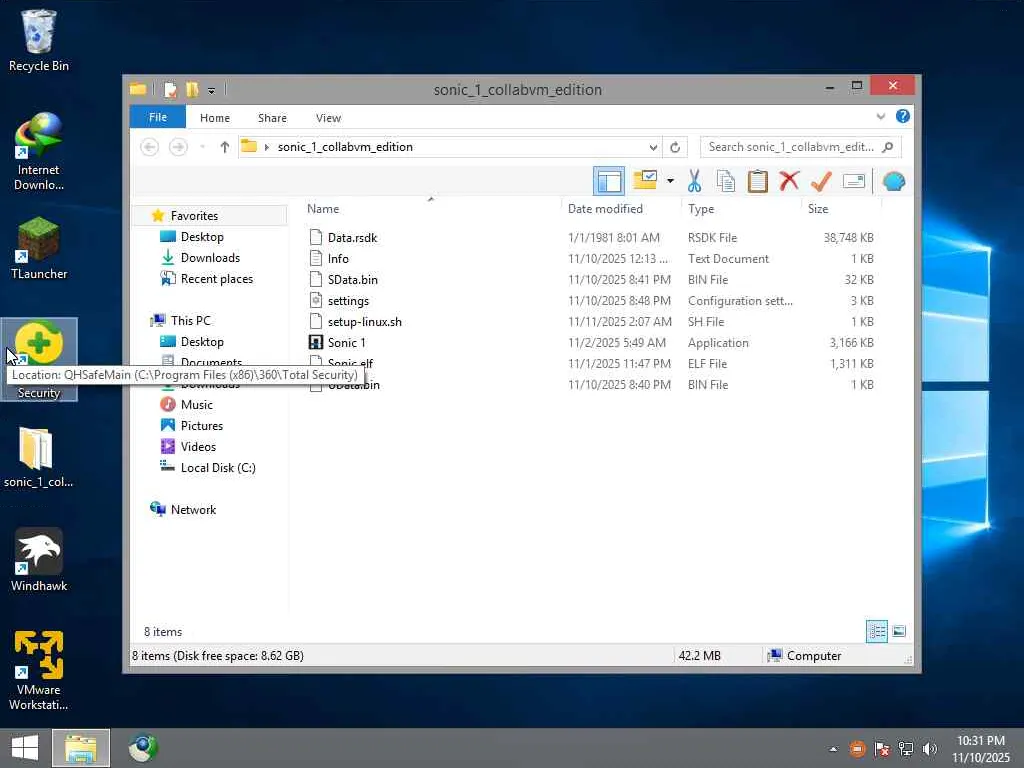Expand the ribbon with the chevron
Viewport: 1024px width, 768px height.
[x=880, y=116]
